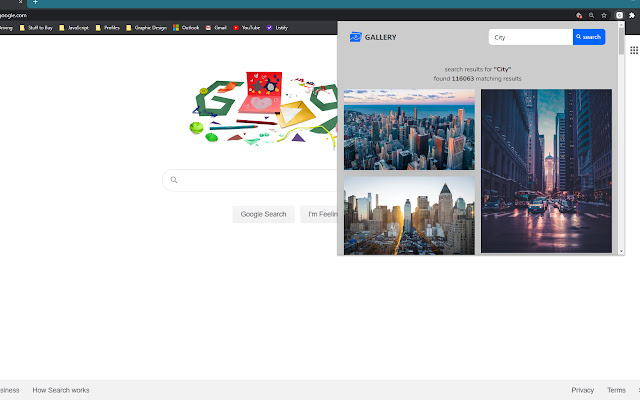Click the "found 116063 matching results" text
The width and height of the screenshot is (640, 400).
coord(478,79)
